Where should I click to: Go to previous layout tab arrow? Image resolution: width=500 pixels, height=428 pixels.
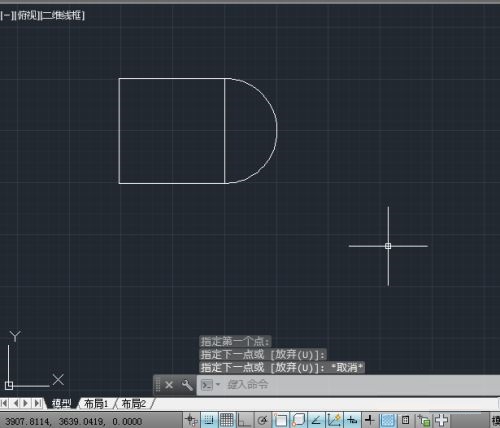[15, 403]
